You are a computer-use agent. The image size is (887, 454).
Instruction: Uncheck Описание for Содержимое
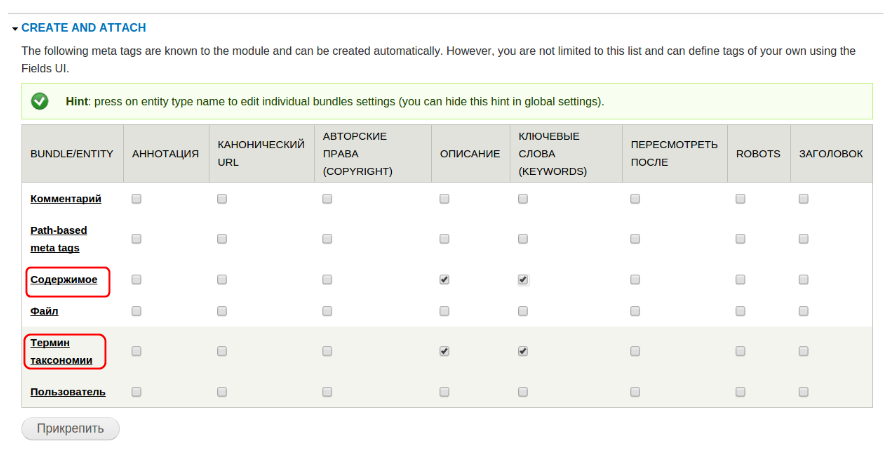444,280
